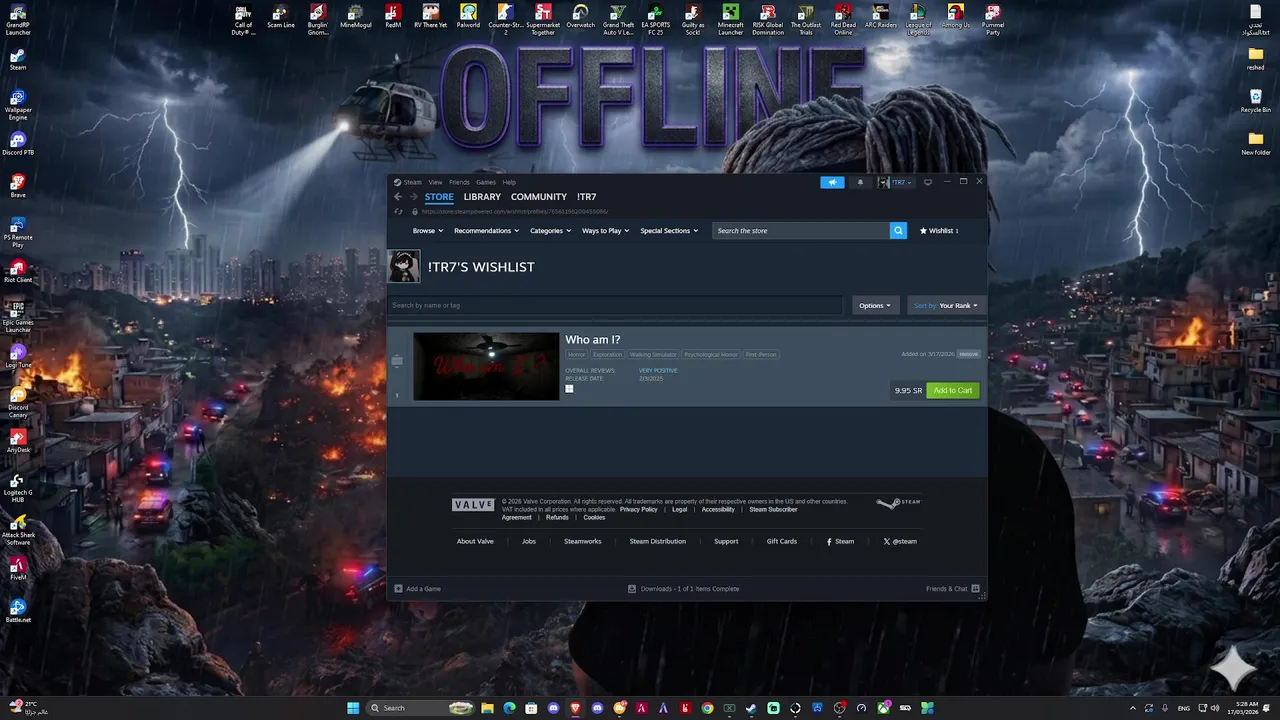
Task: Open Discord PTB desktop icon
Action: (18, 144)
